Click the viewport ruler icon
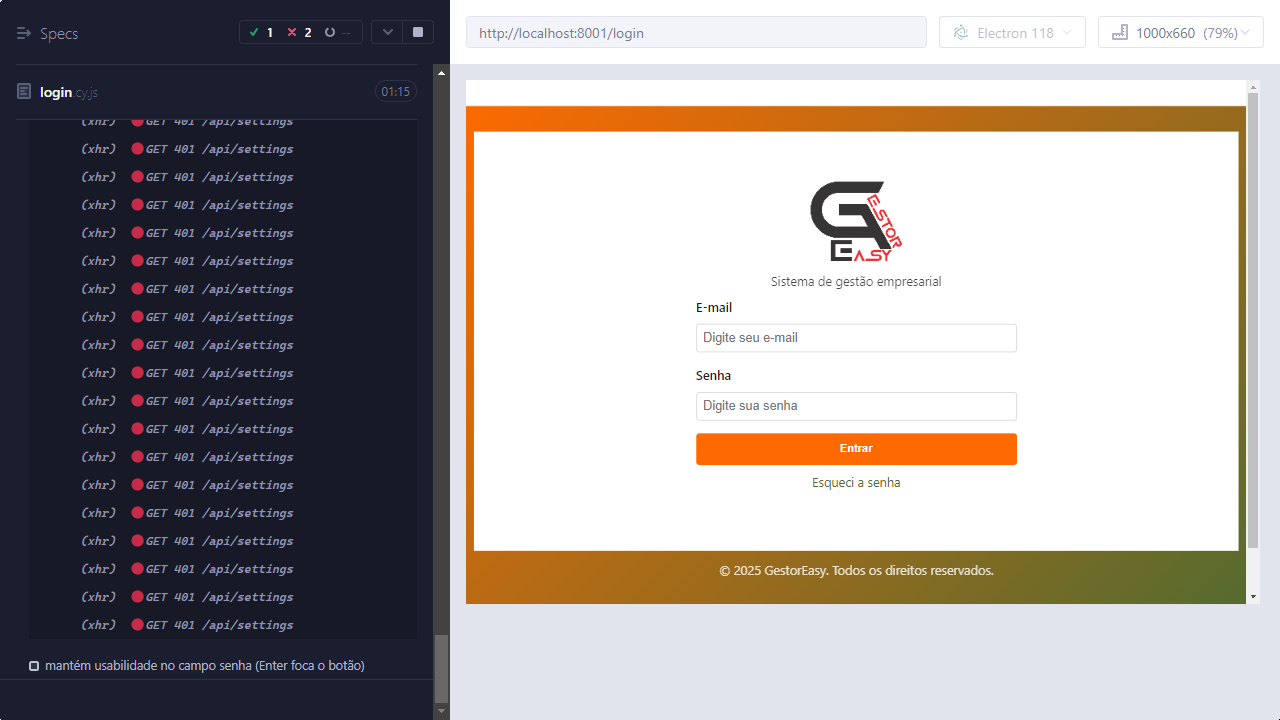Screen dimensions: 1280x720 pos(1119,33)
